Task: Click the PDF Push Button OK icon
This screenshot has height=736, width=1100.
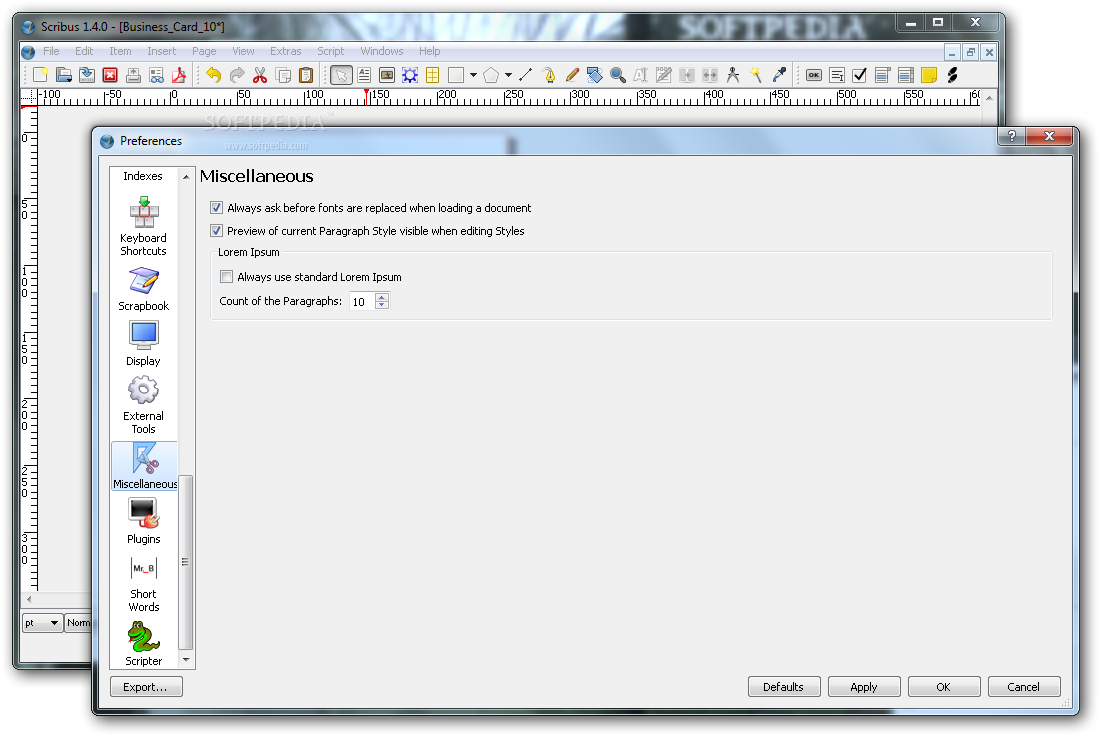Action: click(x=814, y=75)
